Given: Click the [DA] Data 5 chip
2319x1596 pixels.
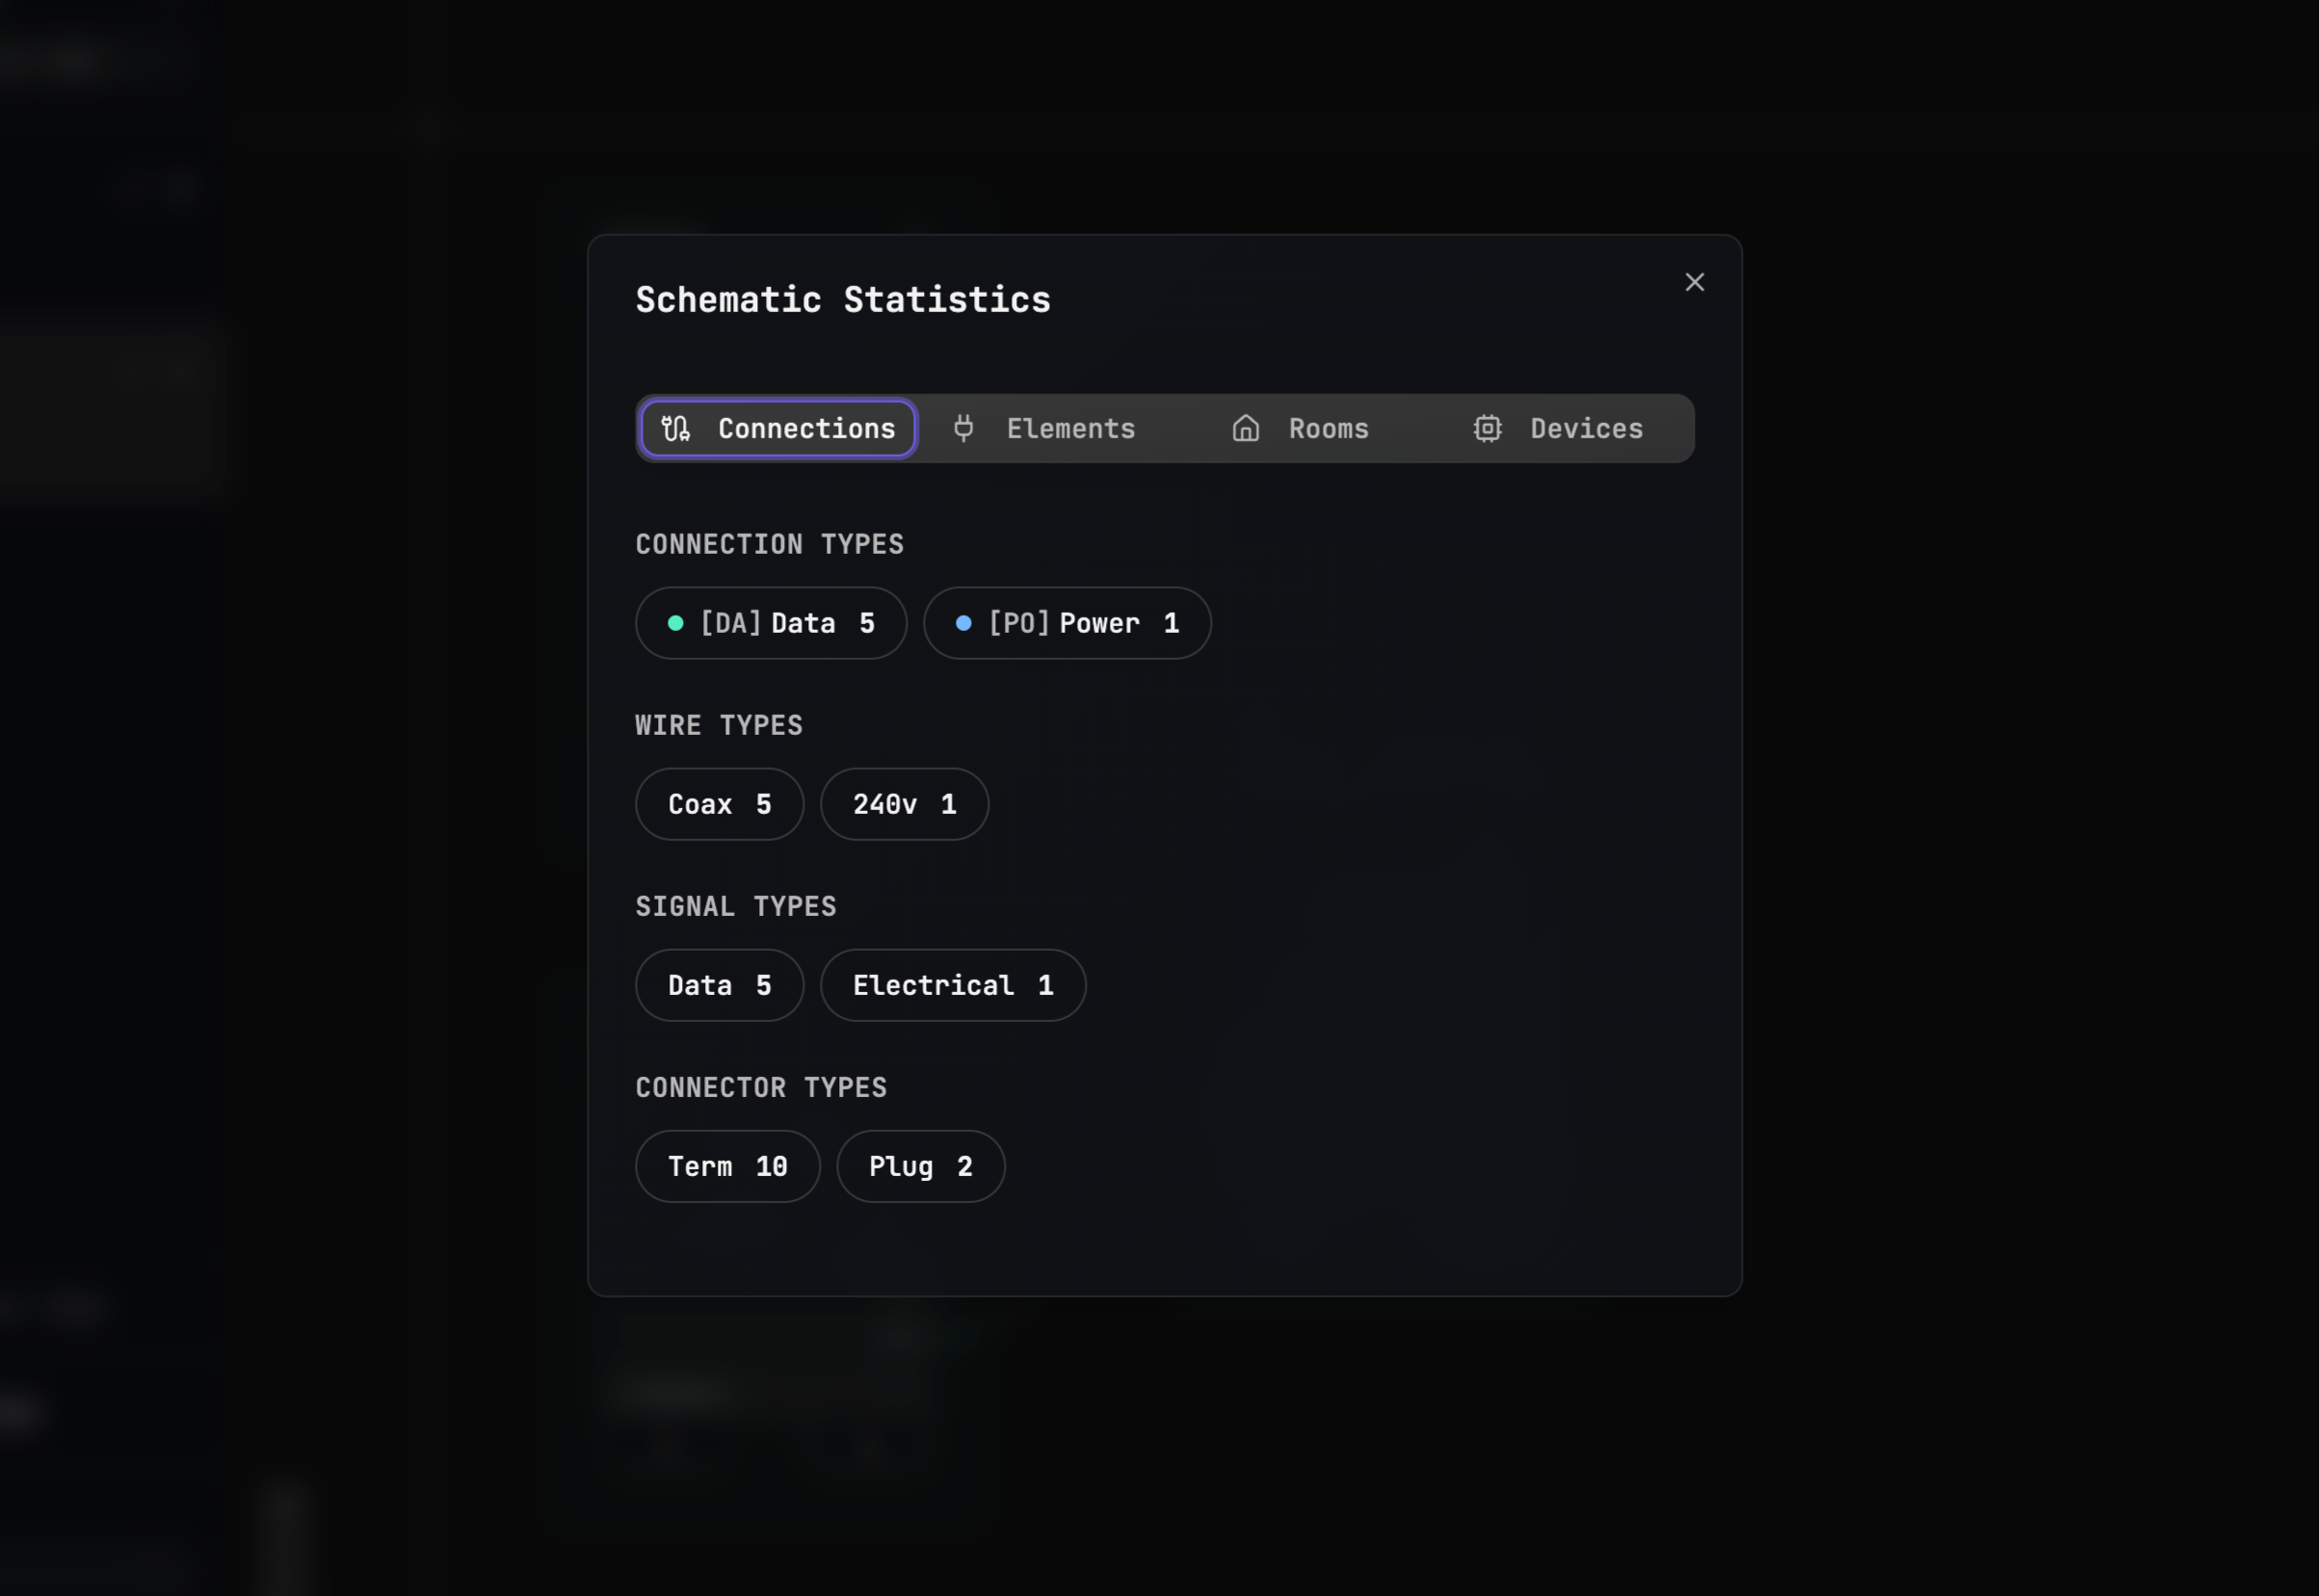Looking at the screenshot, I should coord(770,624).
